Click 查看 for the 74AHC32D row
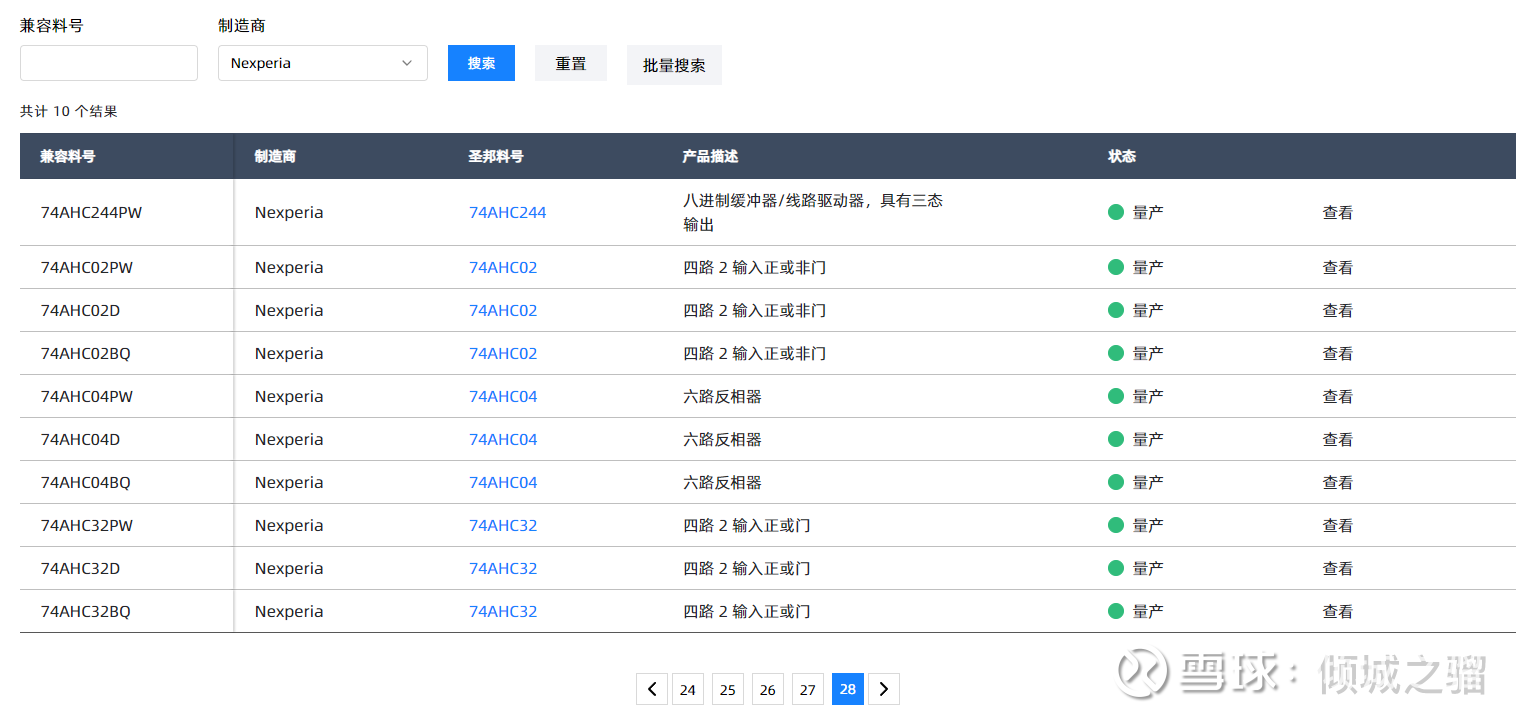1531x721 pixels. [x=1337, y=568]
